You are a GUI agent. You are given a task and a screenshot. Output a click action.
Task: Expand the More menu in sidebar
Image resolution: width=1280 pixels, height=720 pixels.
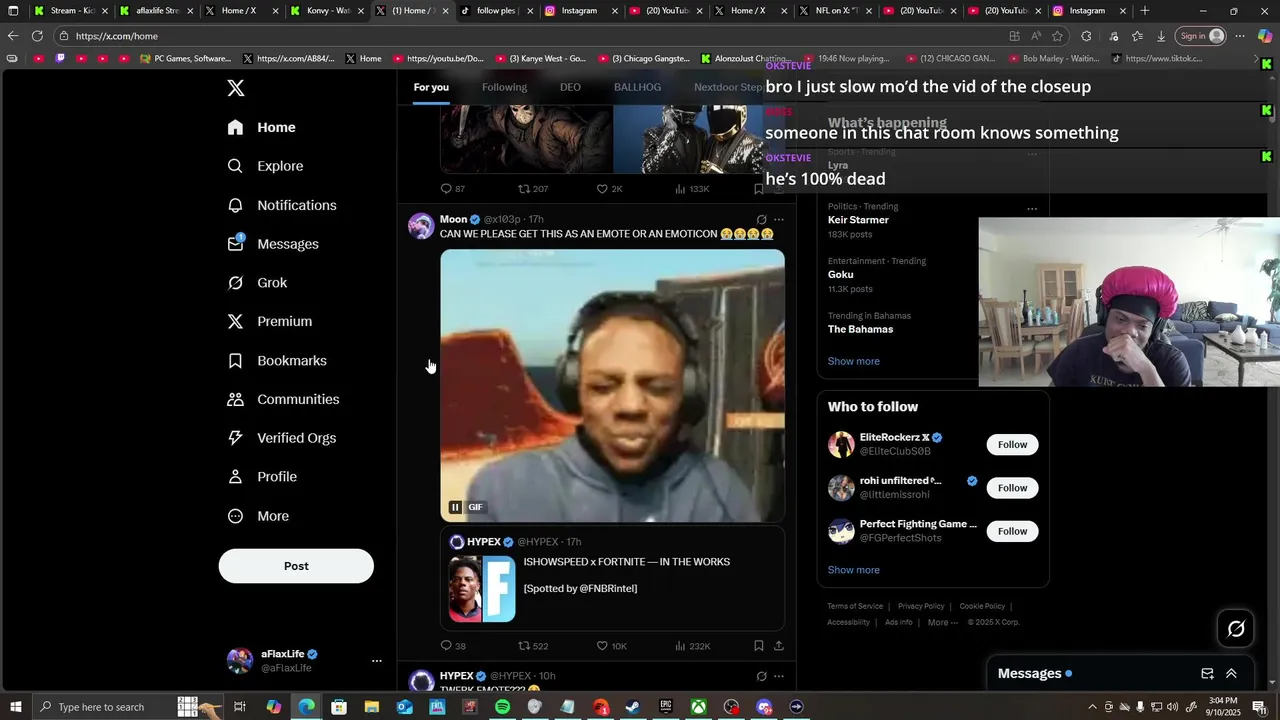point(258,516)
